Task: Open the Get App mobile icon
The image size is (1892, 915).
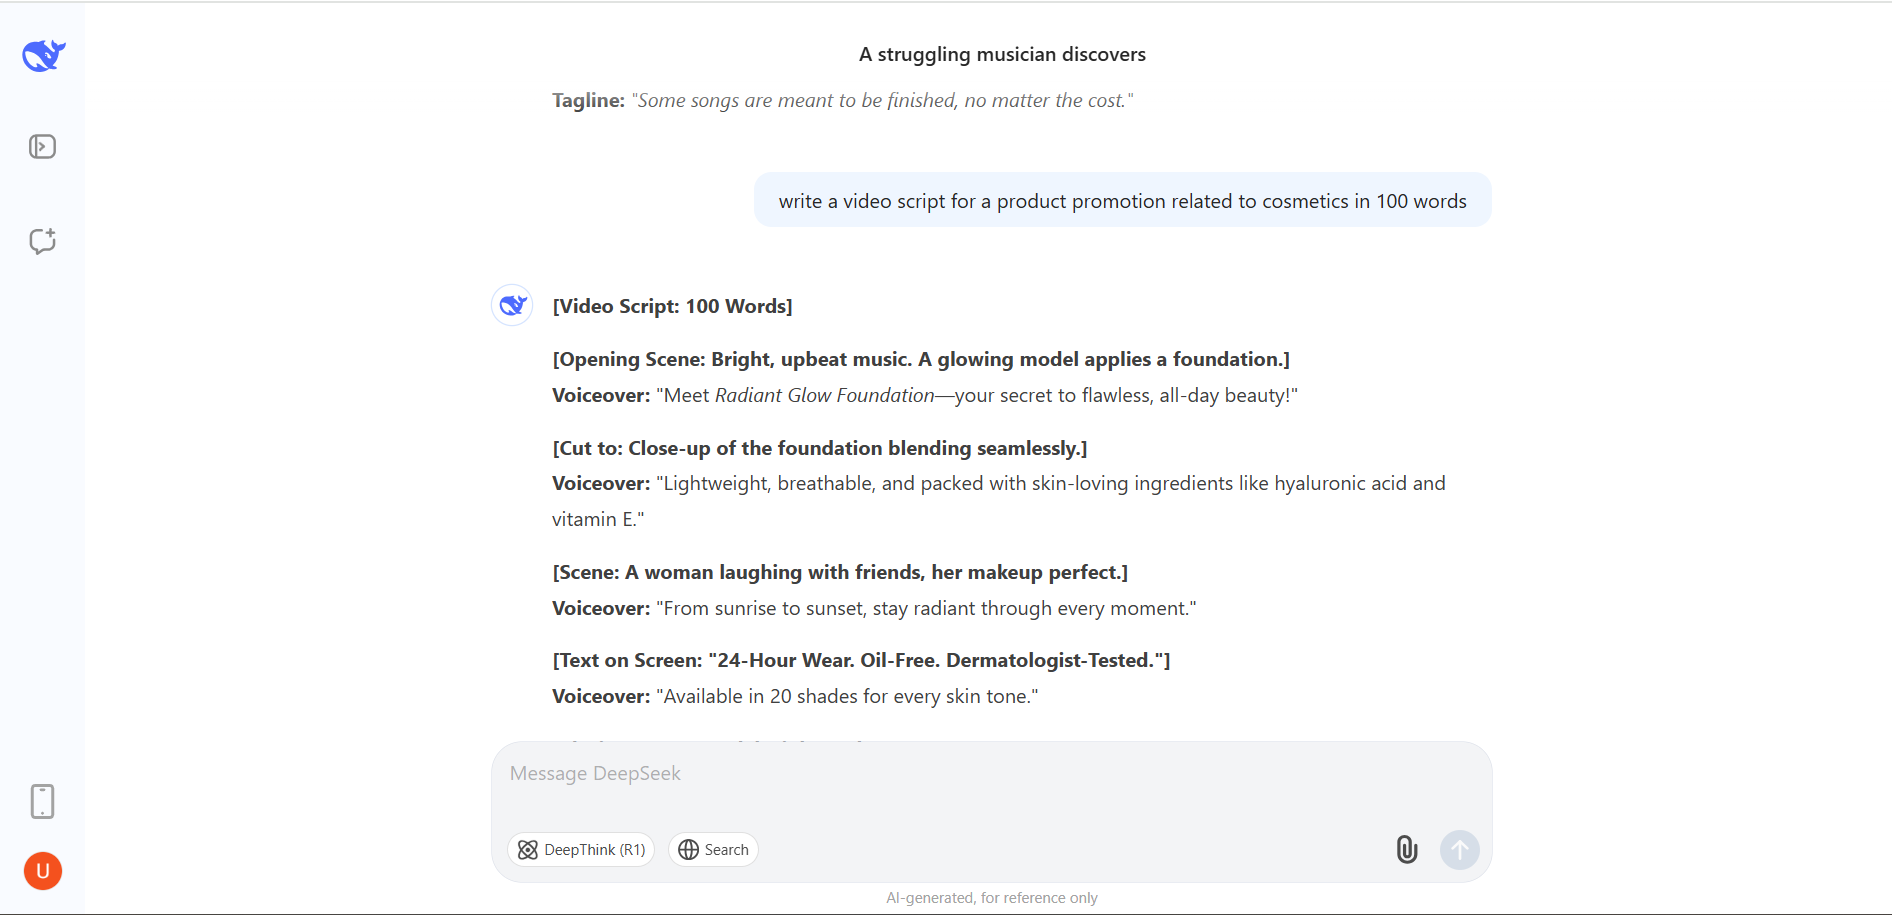Action: click(42, 801)
